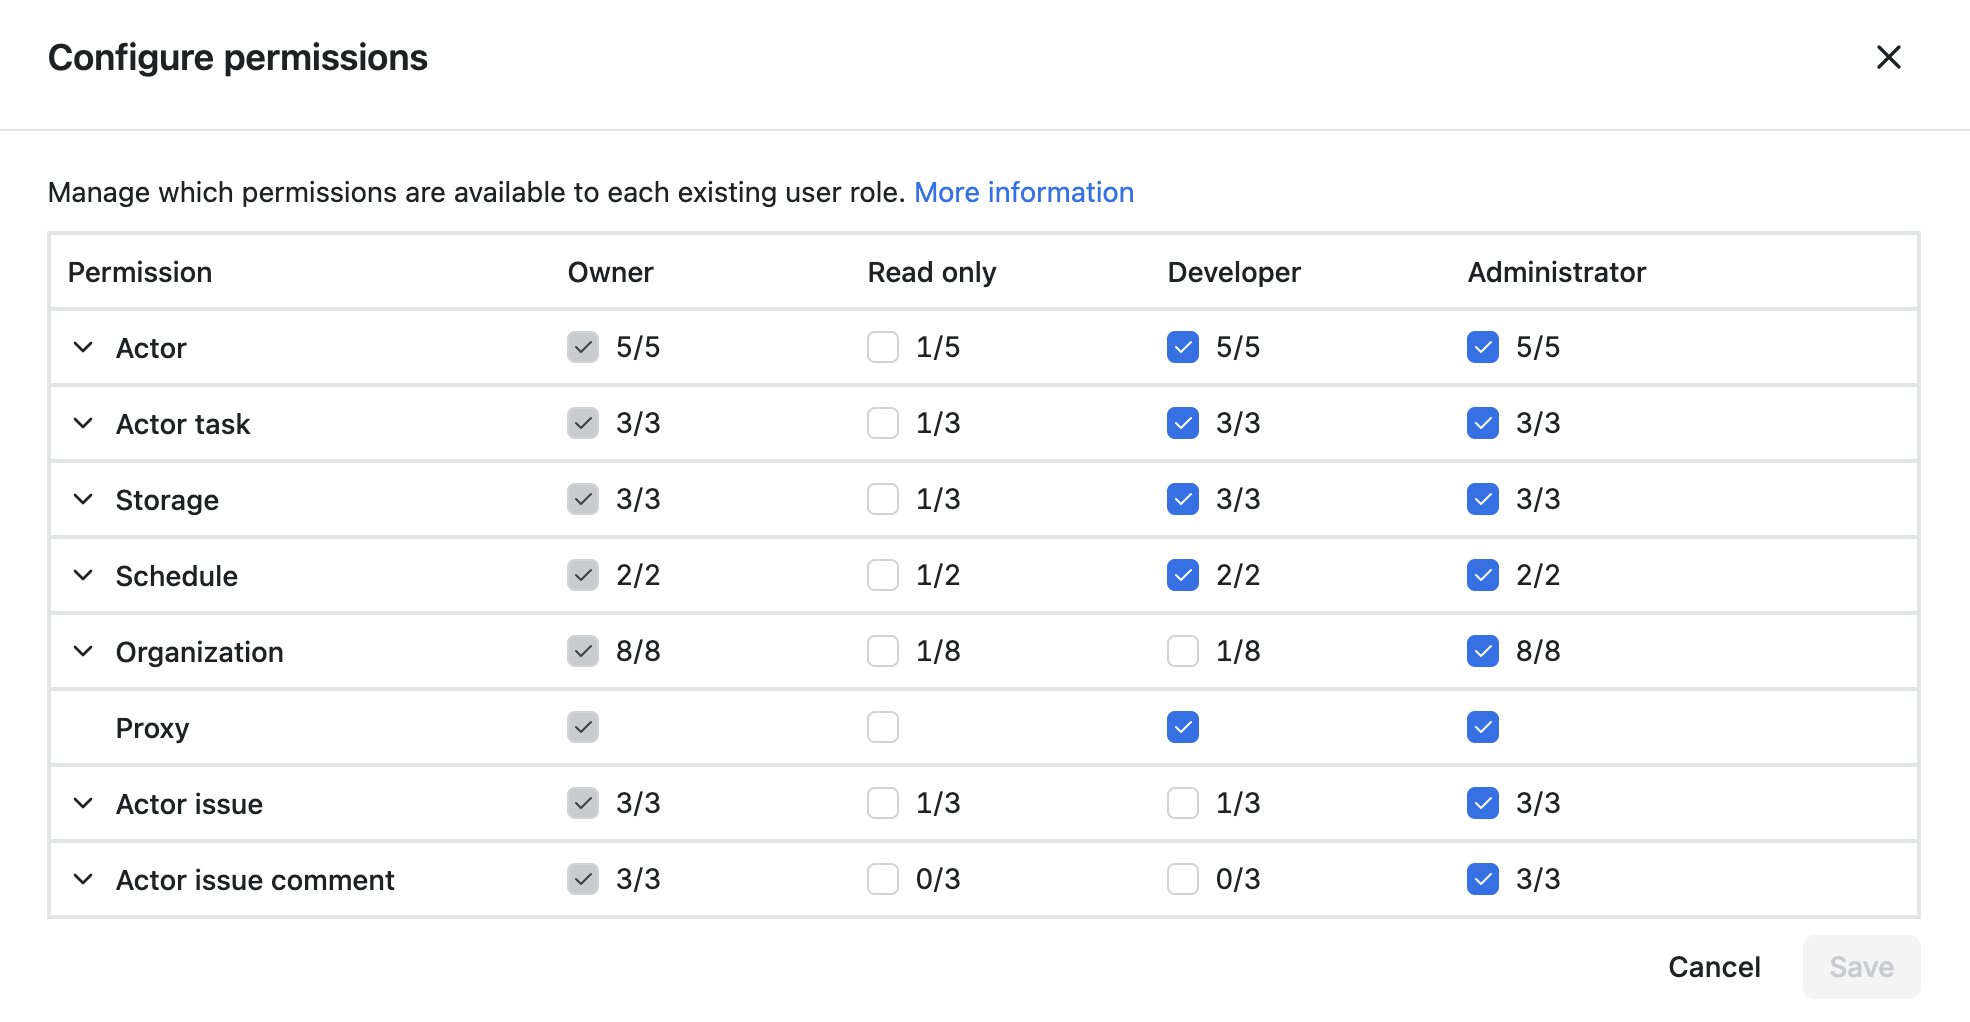Expand the Organization permission group
The height and width of the screenshot is (1022, 1970).
(x=83, y=651)
